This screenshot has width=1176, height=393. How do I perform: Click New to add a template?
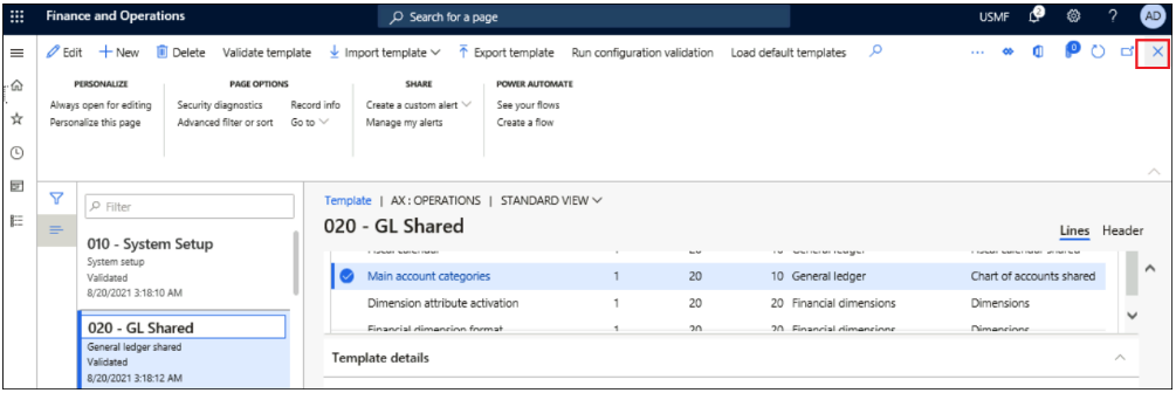tap(118, 52)
